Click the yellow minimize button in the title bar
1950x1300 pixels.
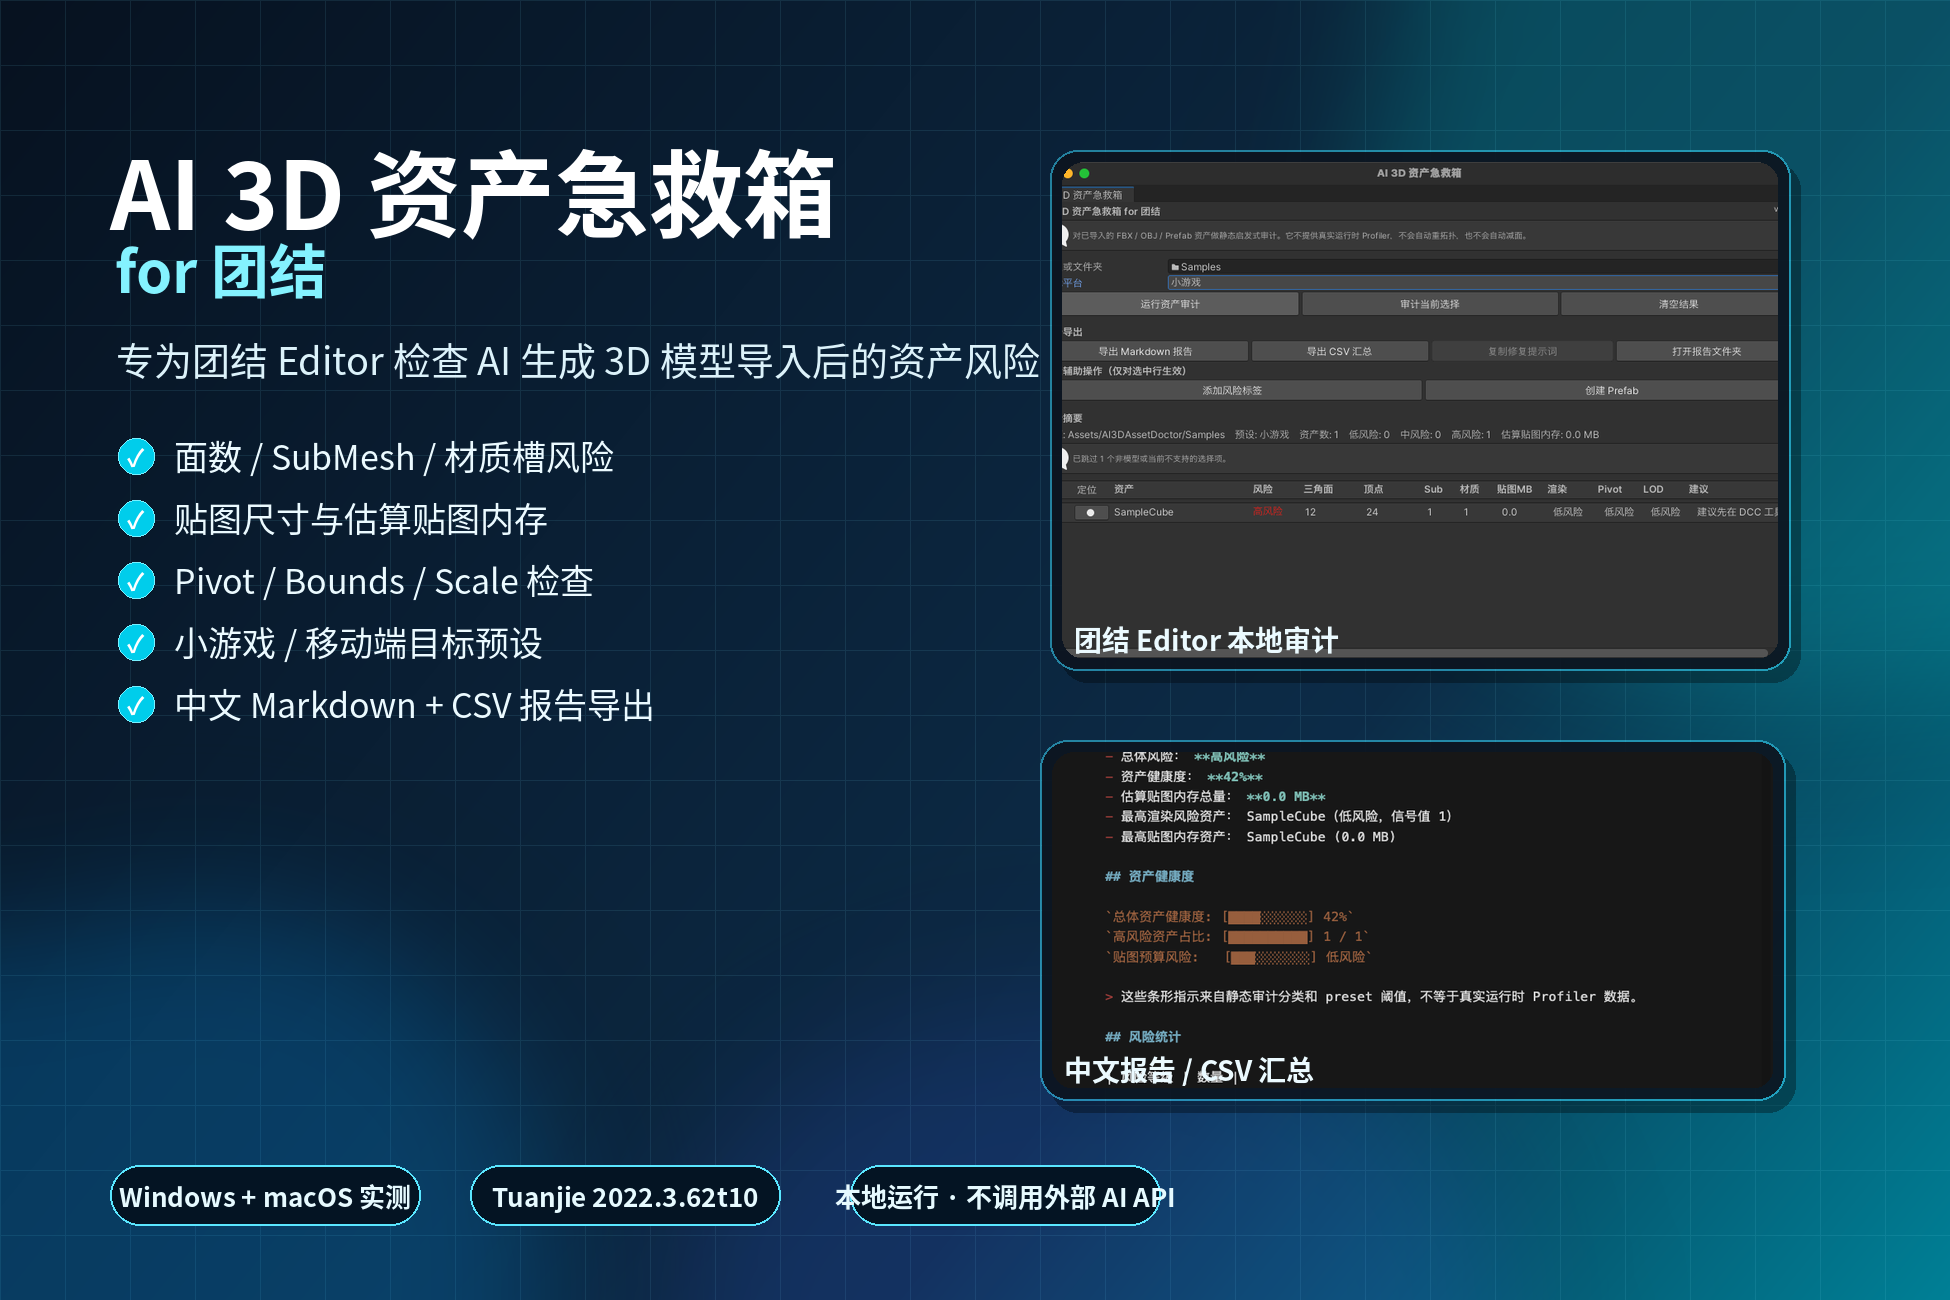click(x=1068, y=173)
